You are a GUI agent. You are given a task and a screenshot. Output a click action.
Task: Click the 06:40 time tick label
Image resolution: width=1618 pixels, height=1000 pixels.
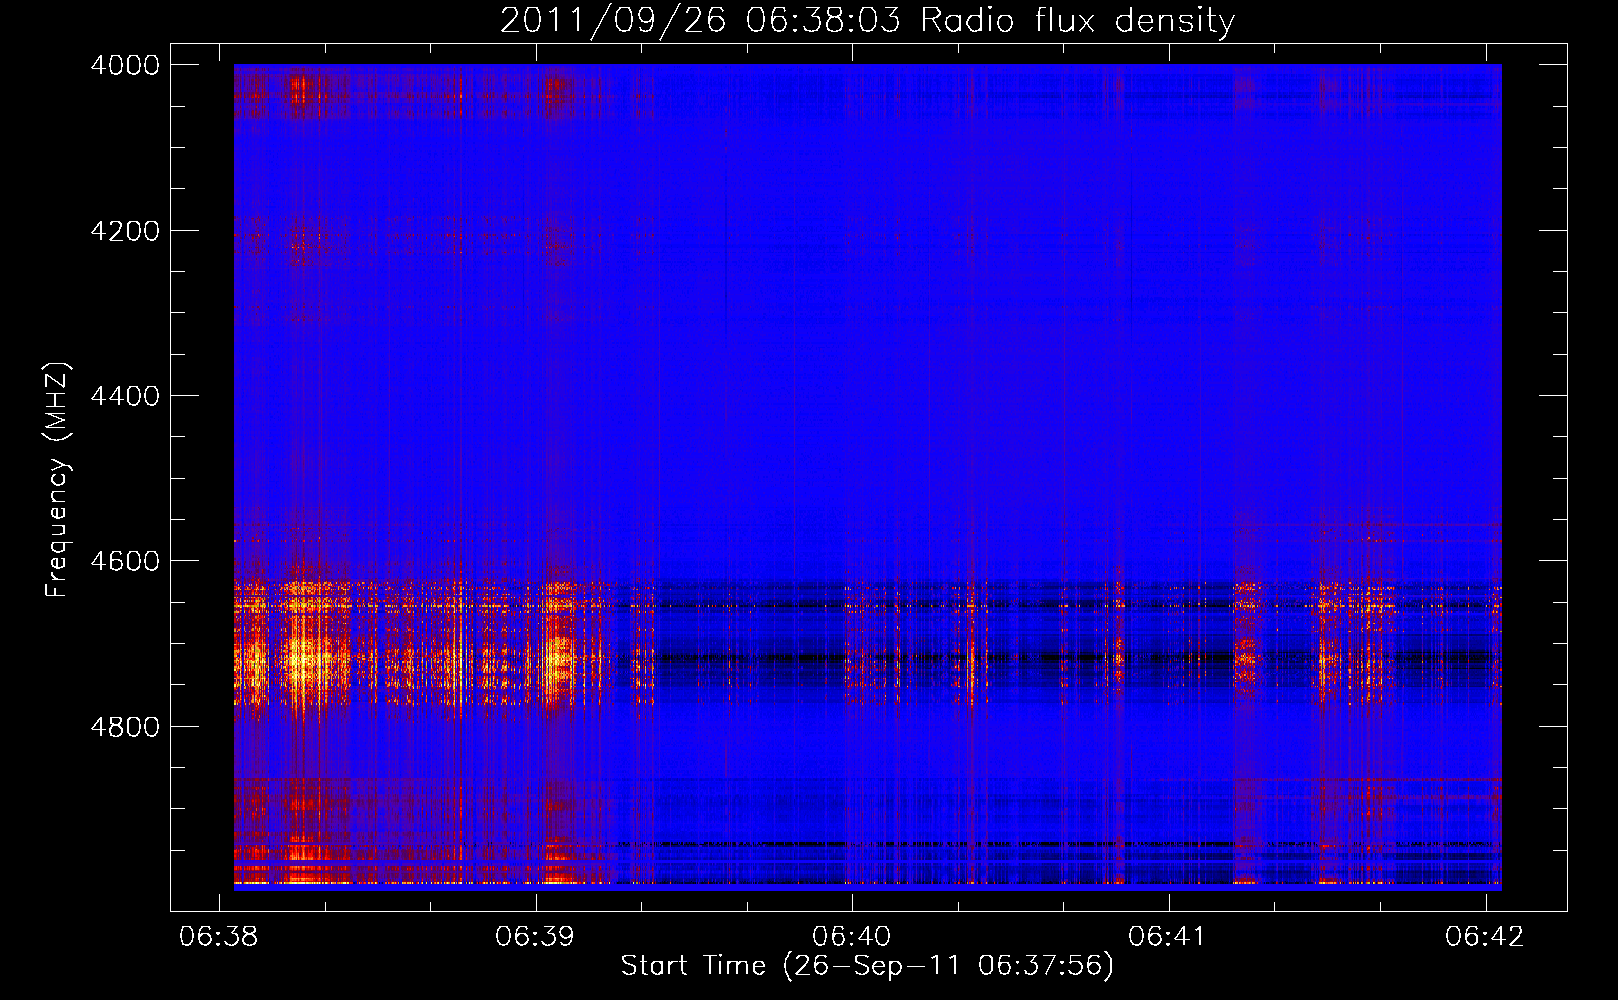coord(852,936)
